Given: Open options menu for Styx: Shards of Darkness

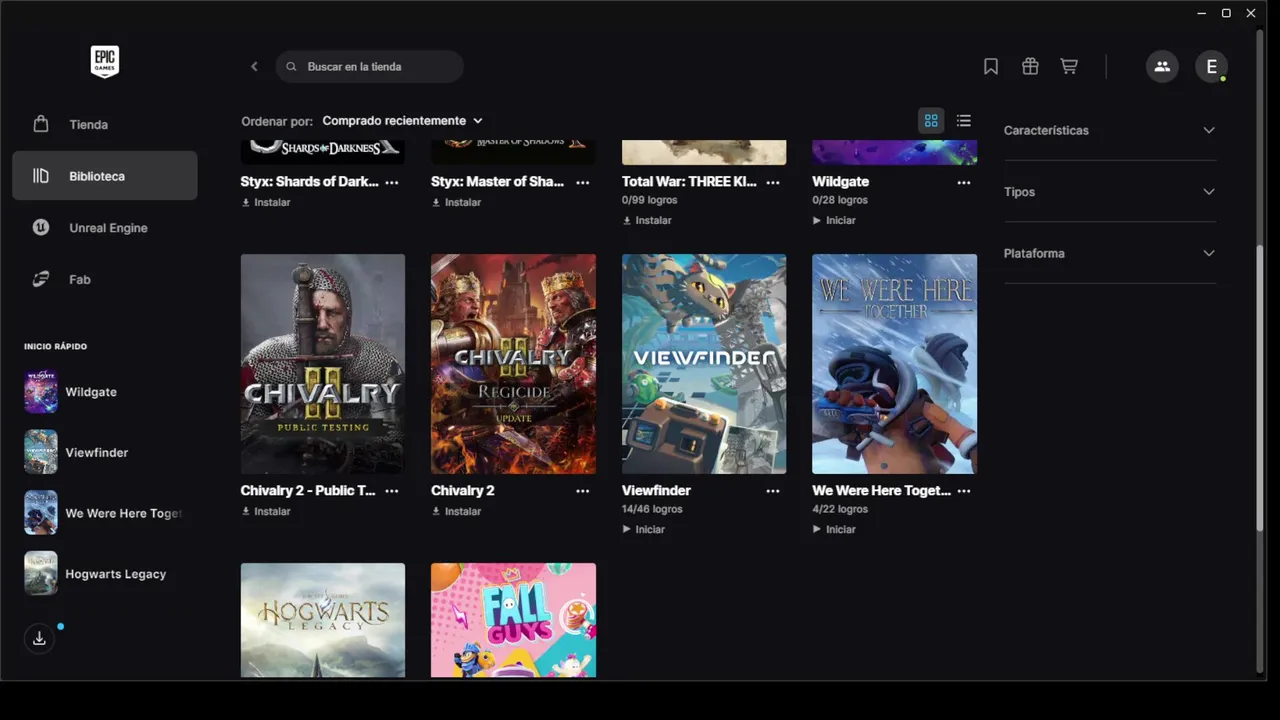Looking at the screenshot, I should click(392, 182).
